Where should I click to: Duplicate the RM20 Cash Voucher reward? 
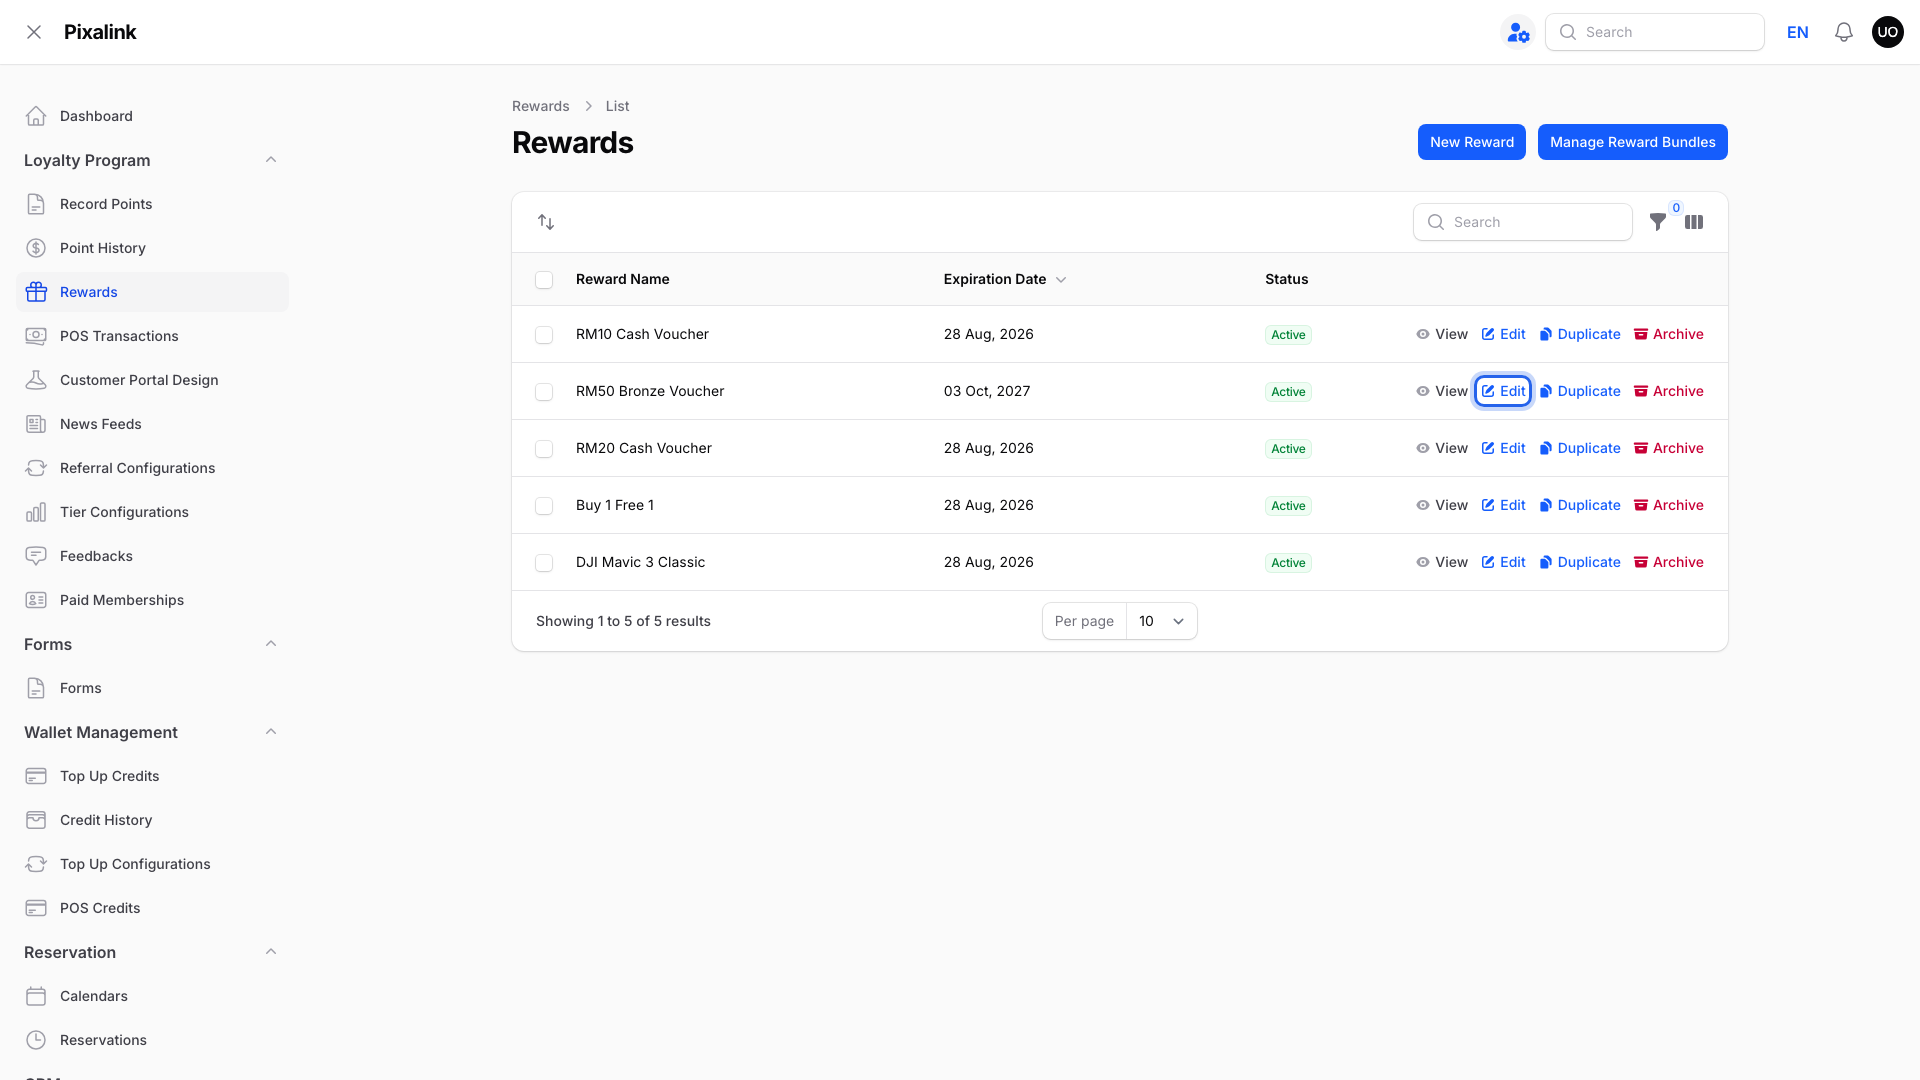[x=1580, y=448]
